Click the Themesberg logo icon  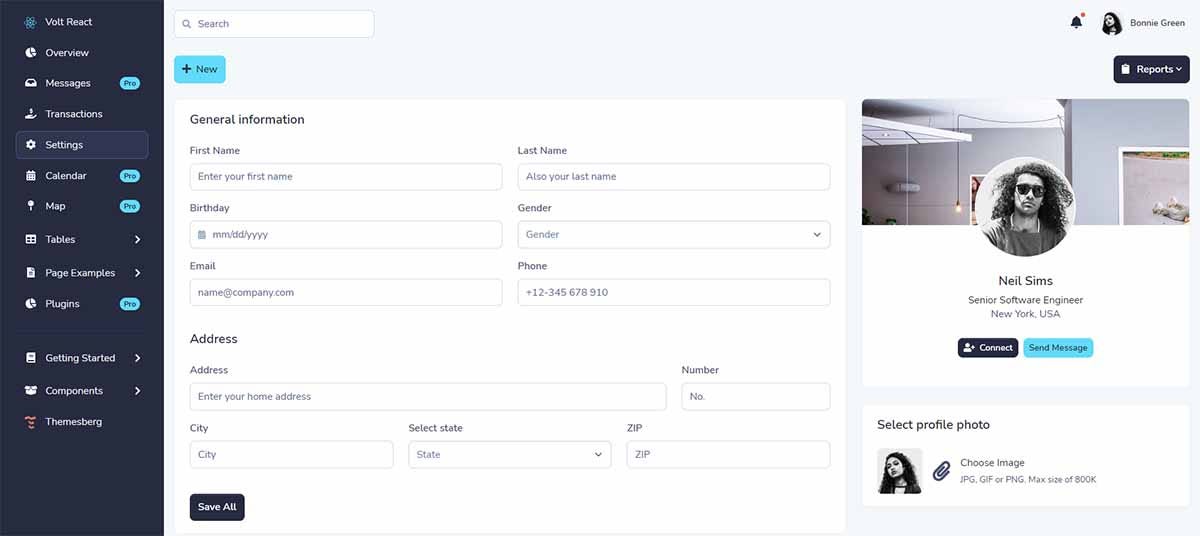(31, 422)
